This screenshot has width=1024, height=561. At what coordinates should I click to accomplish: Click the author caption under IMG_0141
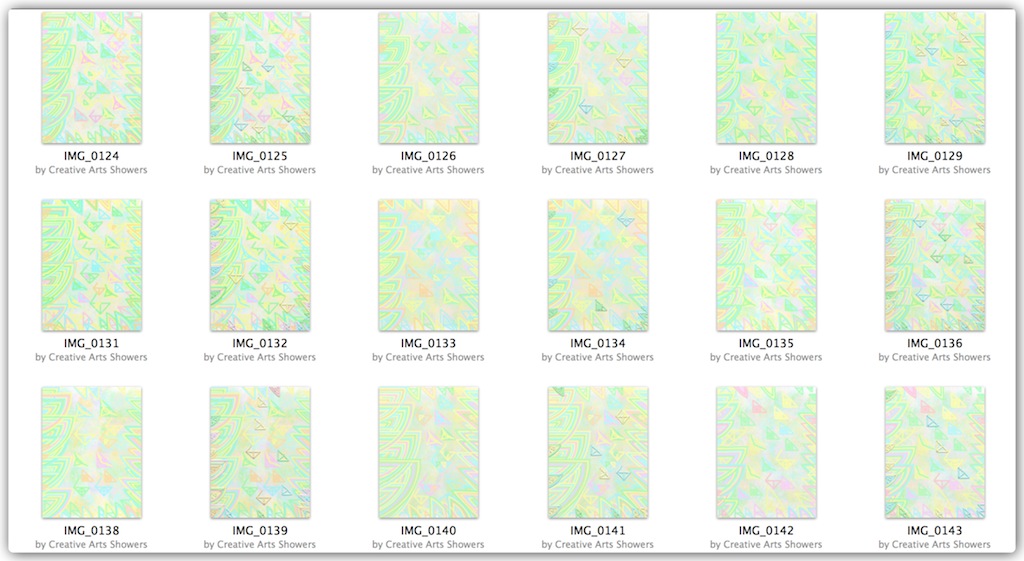coord(598,545)
